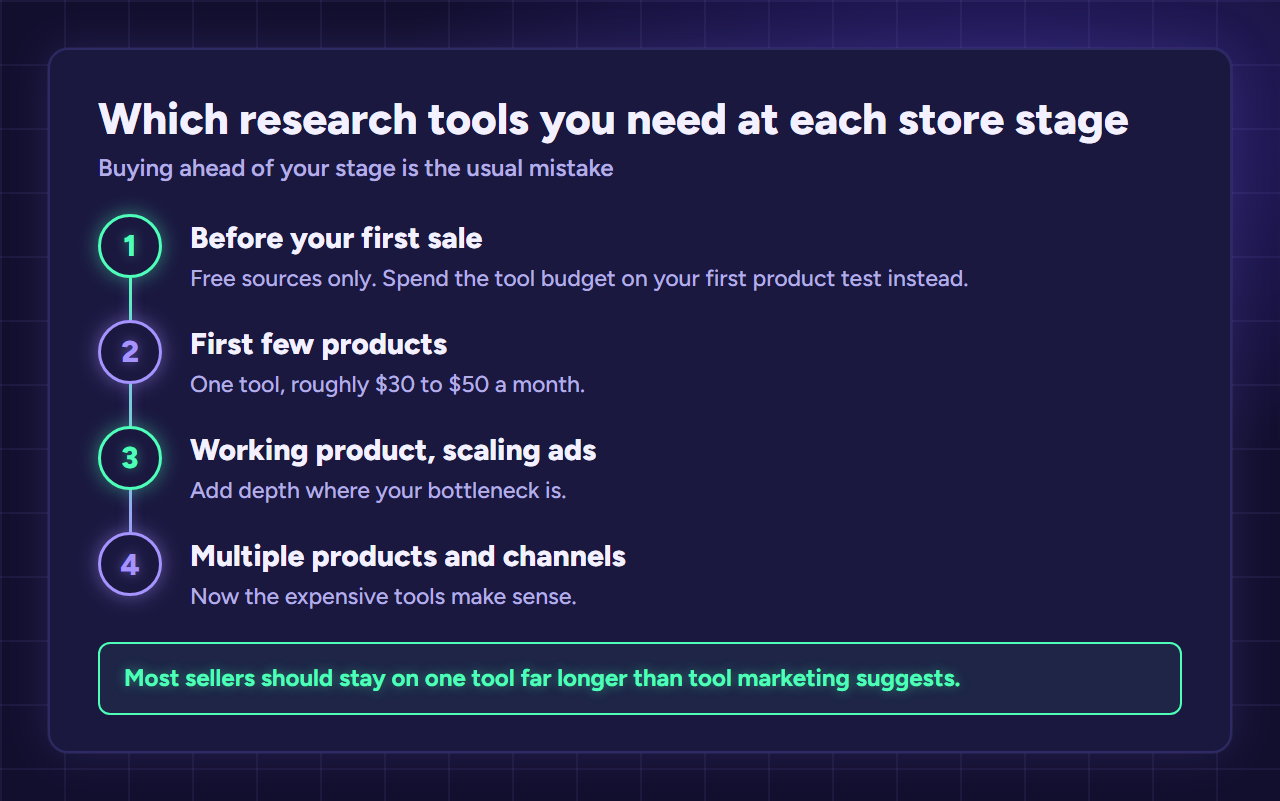Click text 'One tool, roughly $30 to $50'
The height and width of the screenshot is (801, 1280).
click(340, 384)
